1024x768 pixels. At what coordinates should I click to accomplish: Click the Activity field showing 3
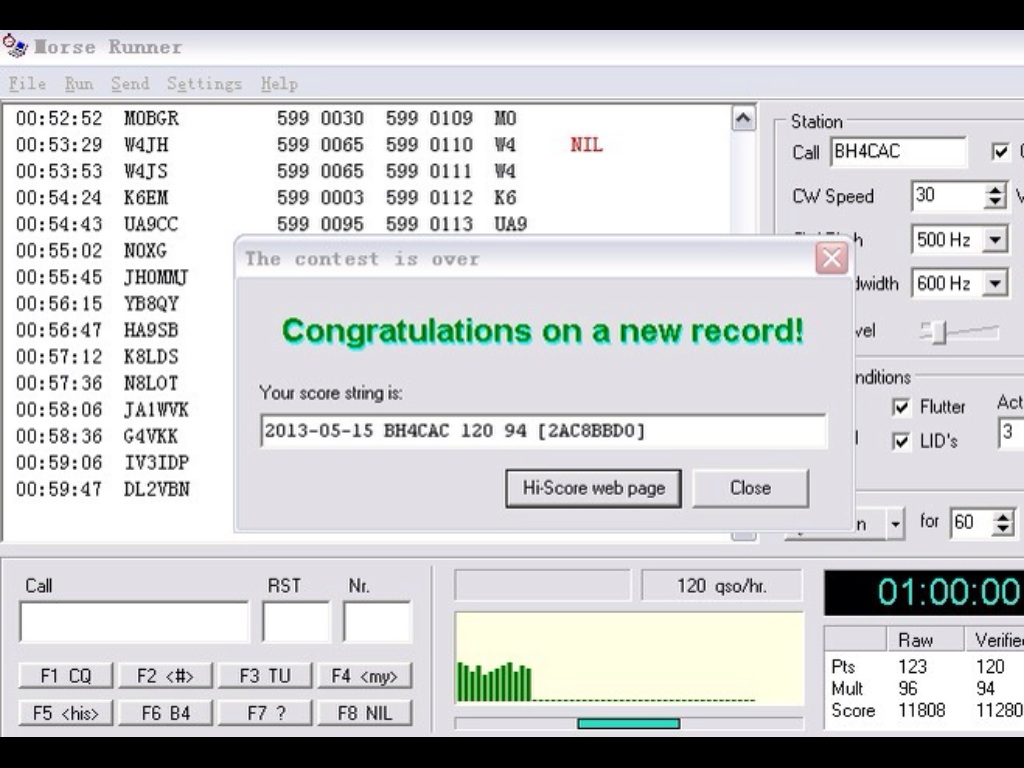tap(1011, 432)
